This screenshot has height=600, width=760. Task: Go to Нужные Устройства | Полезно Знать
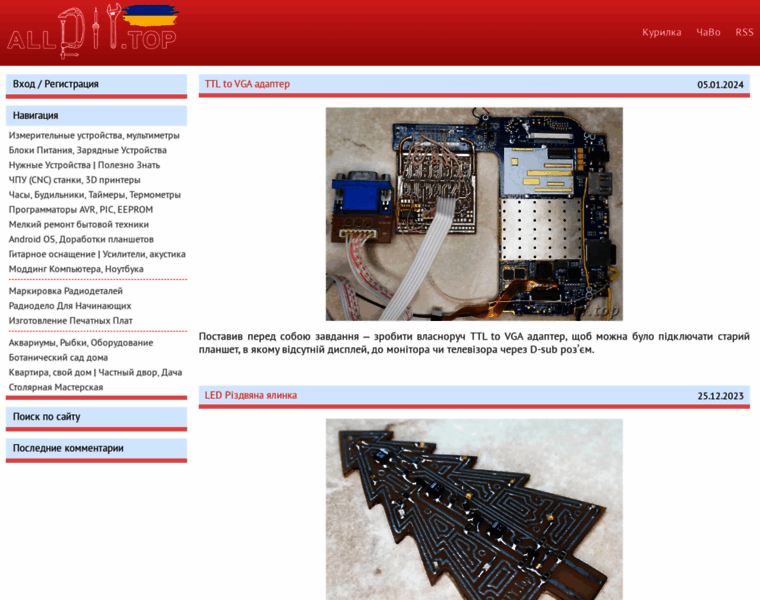84,165
